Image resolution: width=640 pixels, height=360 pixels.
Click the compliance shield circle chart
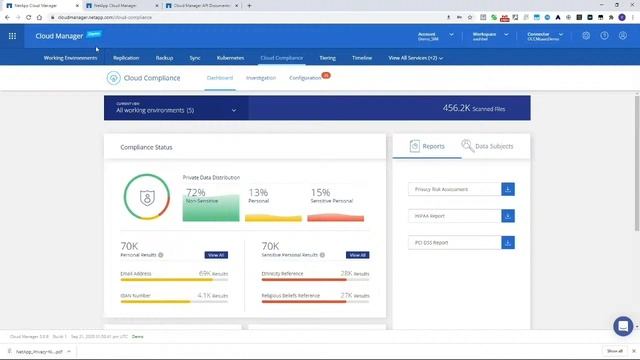pyautogui.click(x=147, y=198)
